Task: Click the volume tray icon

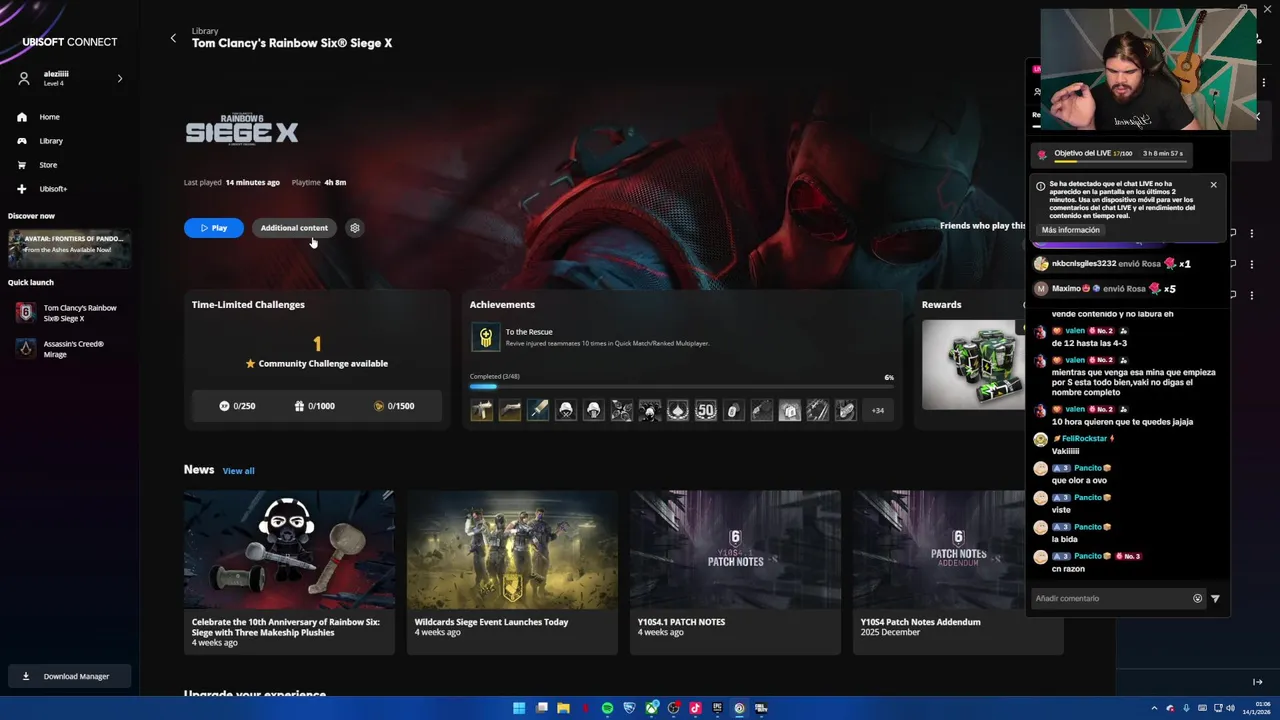Action: 1229,708
